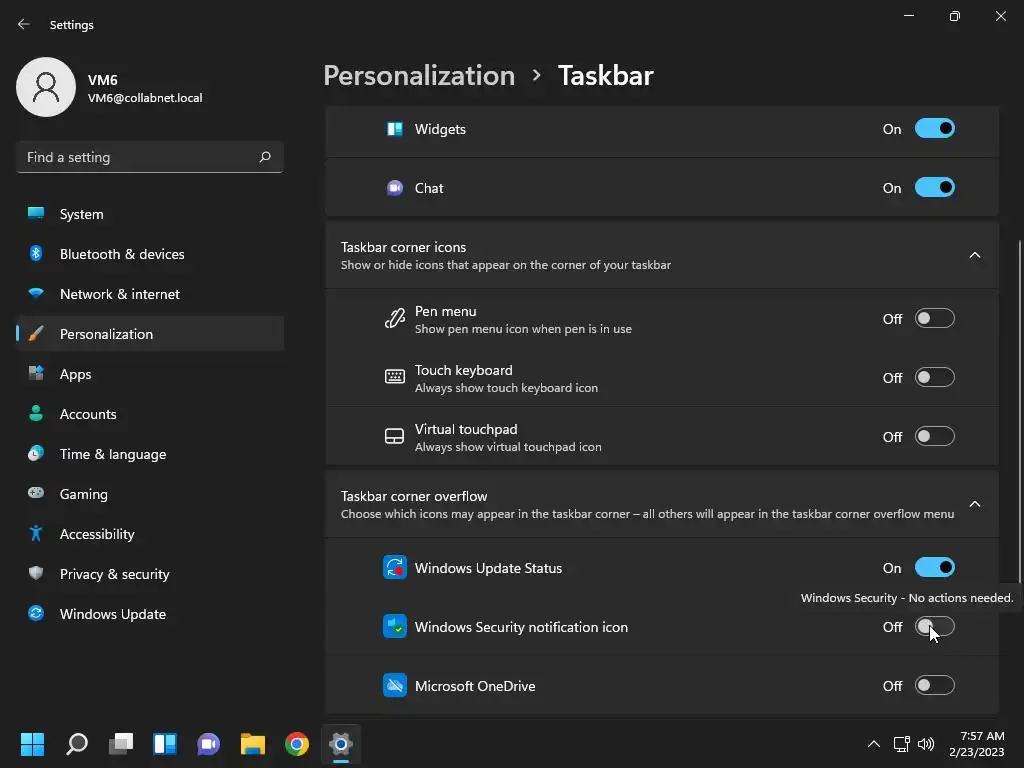The height and width of the screenshot is (768, 1024).
Task: Go back to Personalization via breadcrumb
Action: [x=419, y=76]
